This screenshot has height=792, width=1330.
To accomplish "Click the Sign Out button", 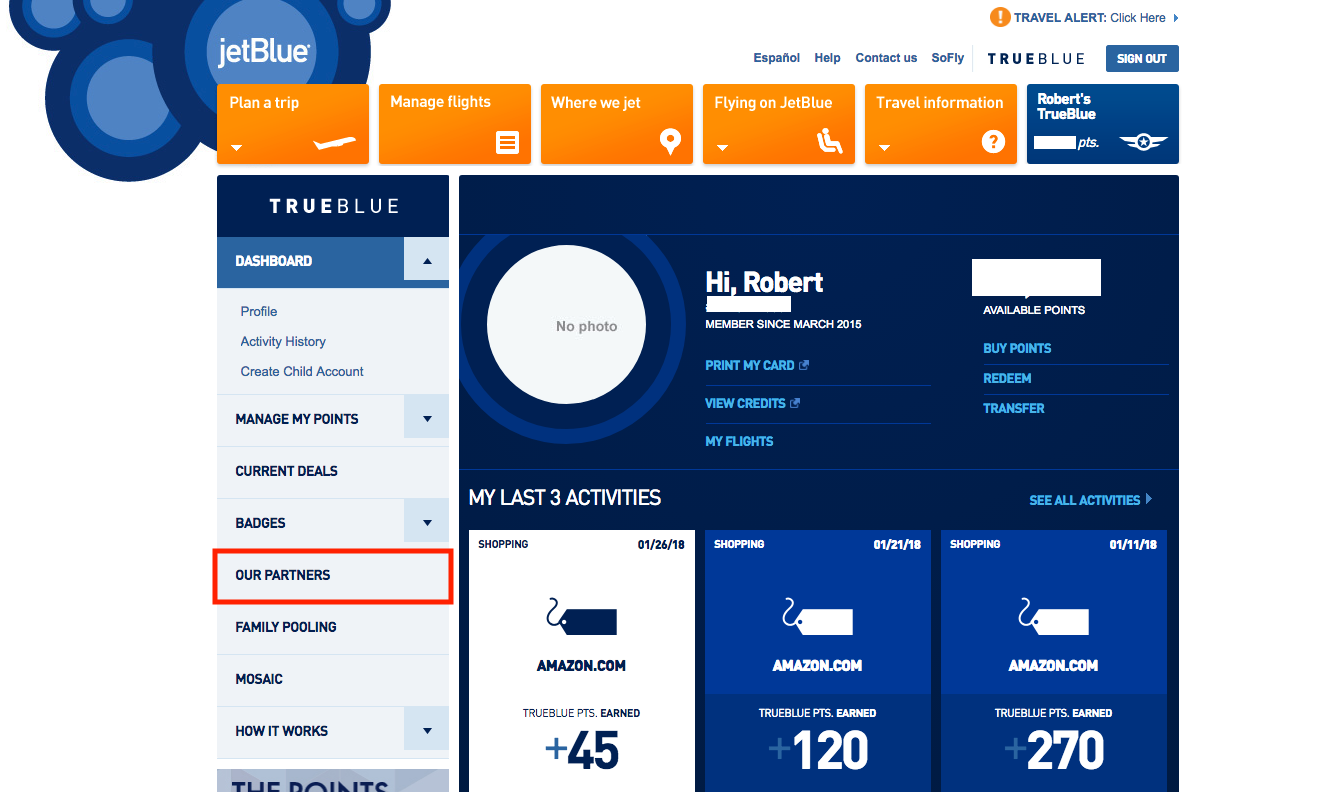I will (x=1142, y=58).
